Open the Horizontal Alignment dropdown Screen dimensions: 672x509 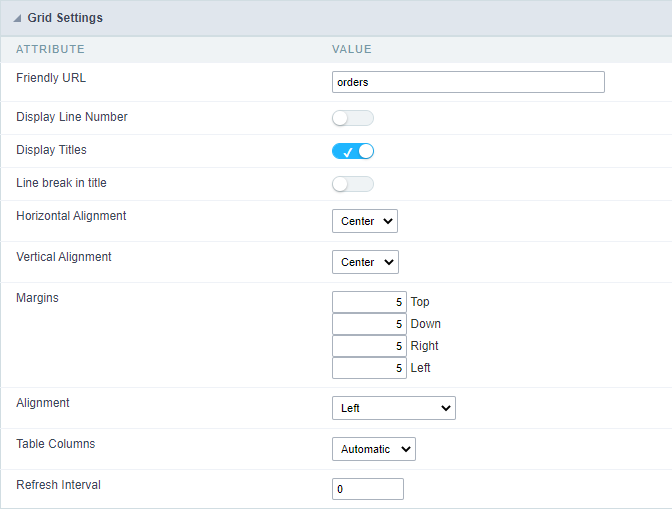point(365,221)
